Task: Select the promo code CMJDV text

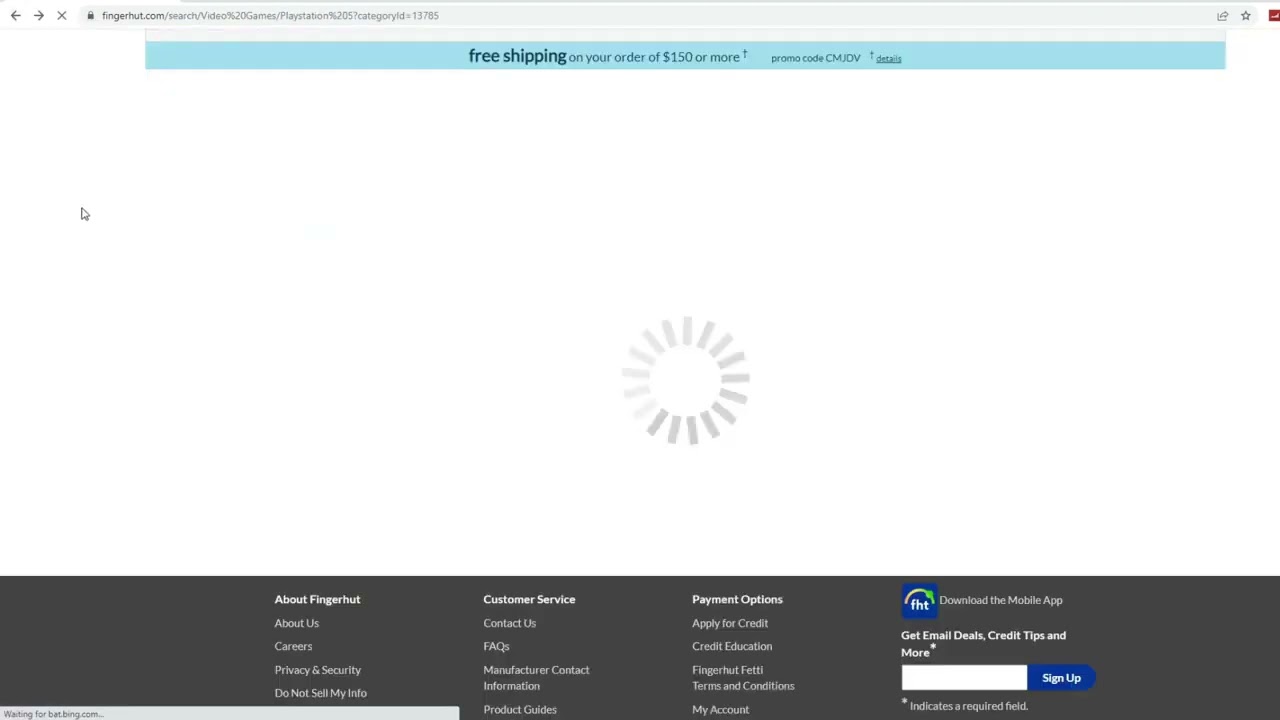Action: click(816, 58)
